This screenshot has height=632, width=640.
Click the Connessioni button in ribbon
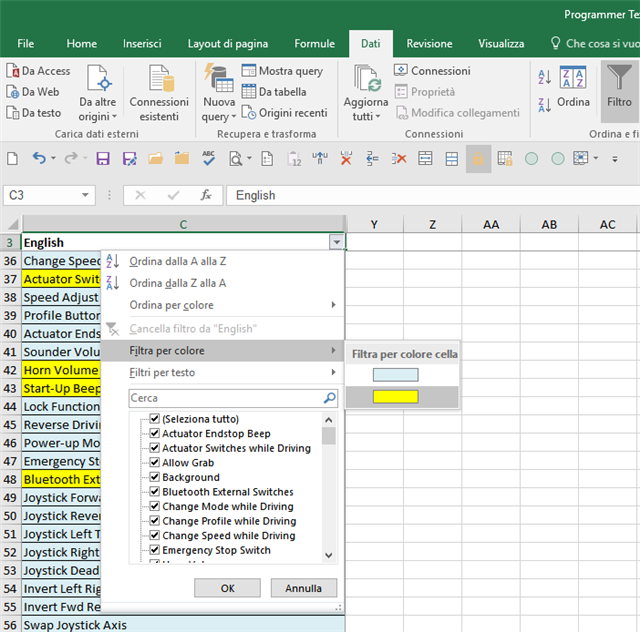432,71
